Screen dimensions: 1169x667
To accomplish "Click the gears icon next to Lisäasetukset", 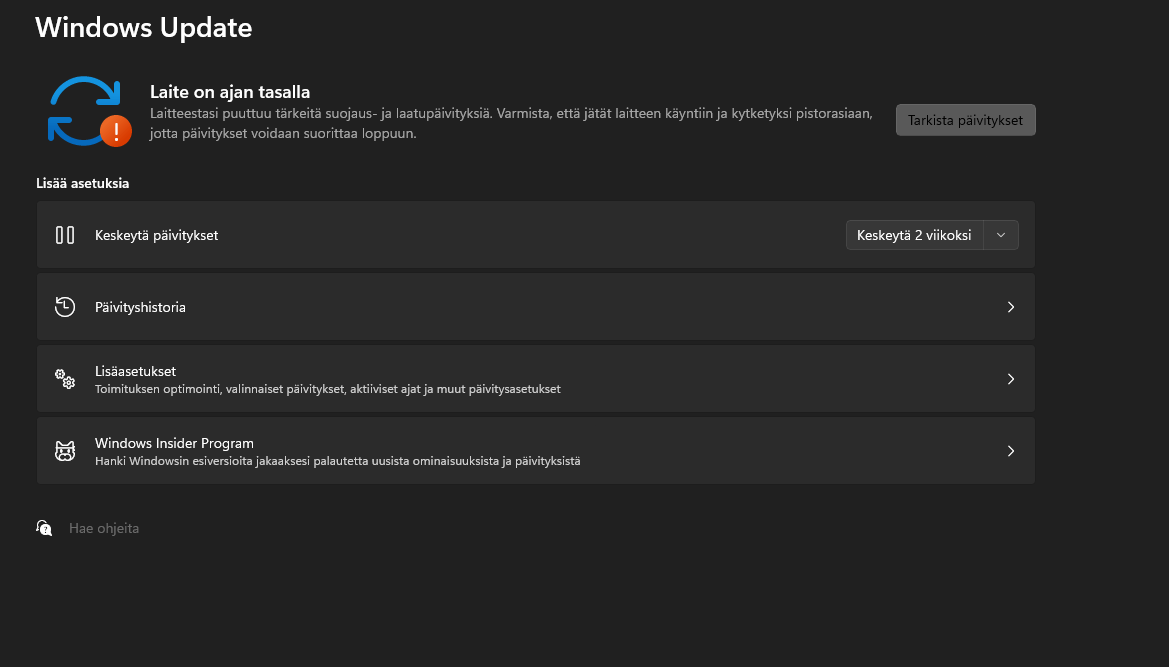I will pyautogui.click(x=65, y=379).
